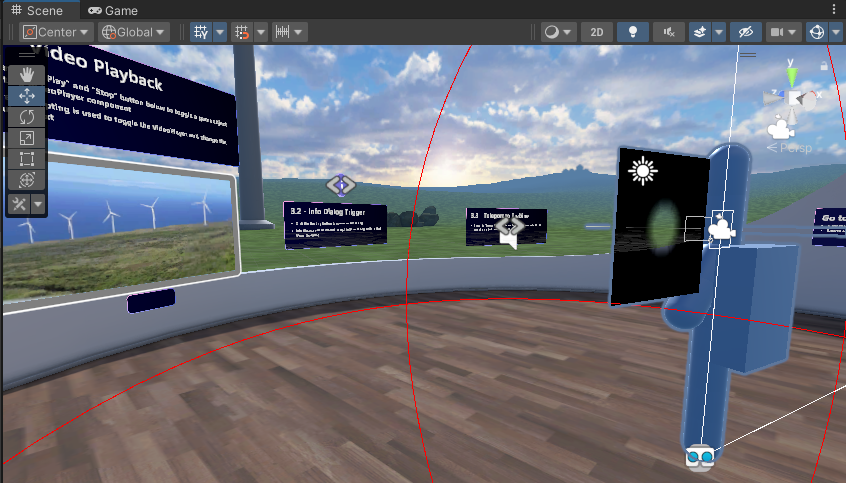Select camera gizmo beneath orientation gizmo
Image resolution: width=846 pixels, height=483 pixels.
[781, 128]
